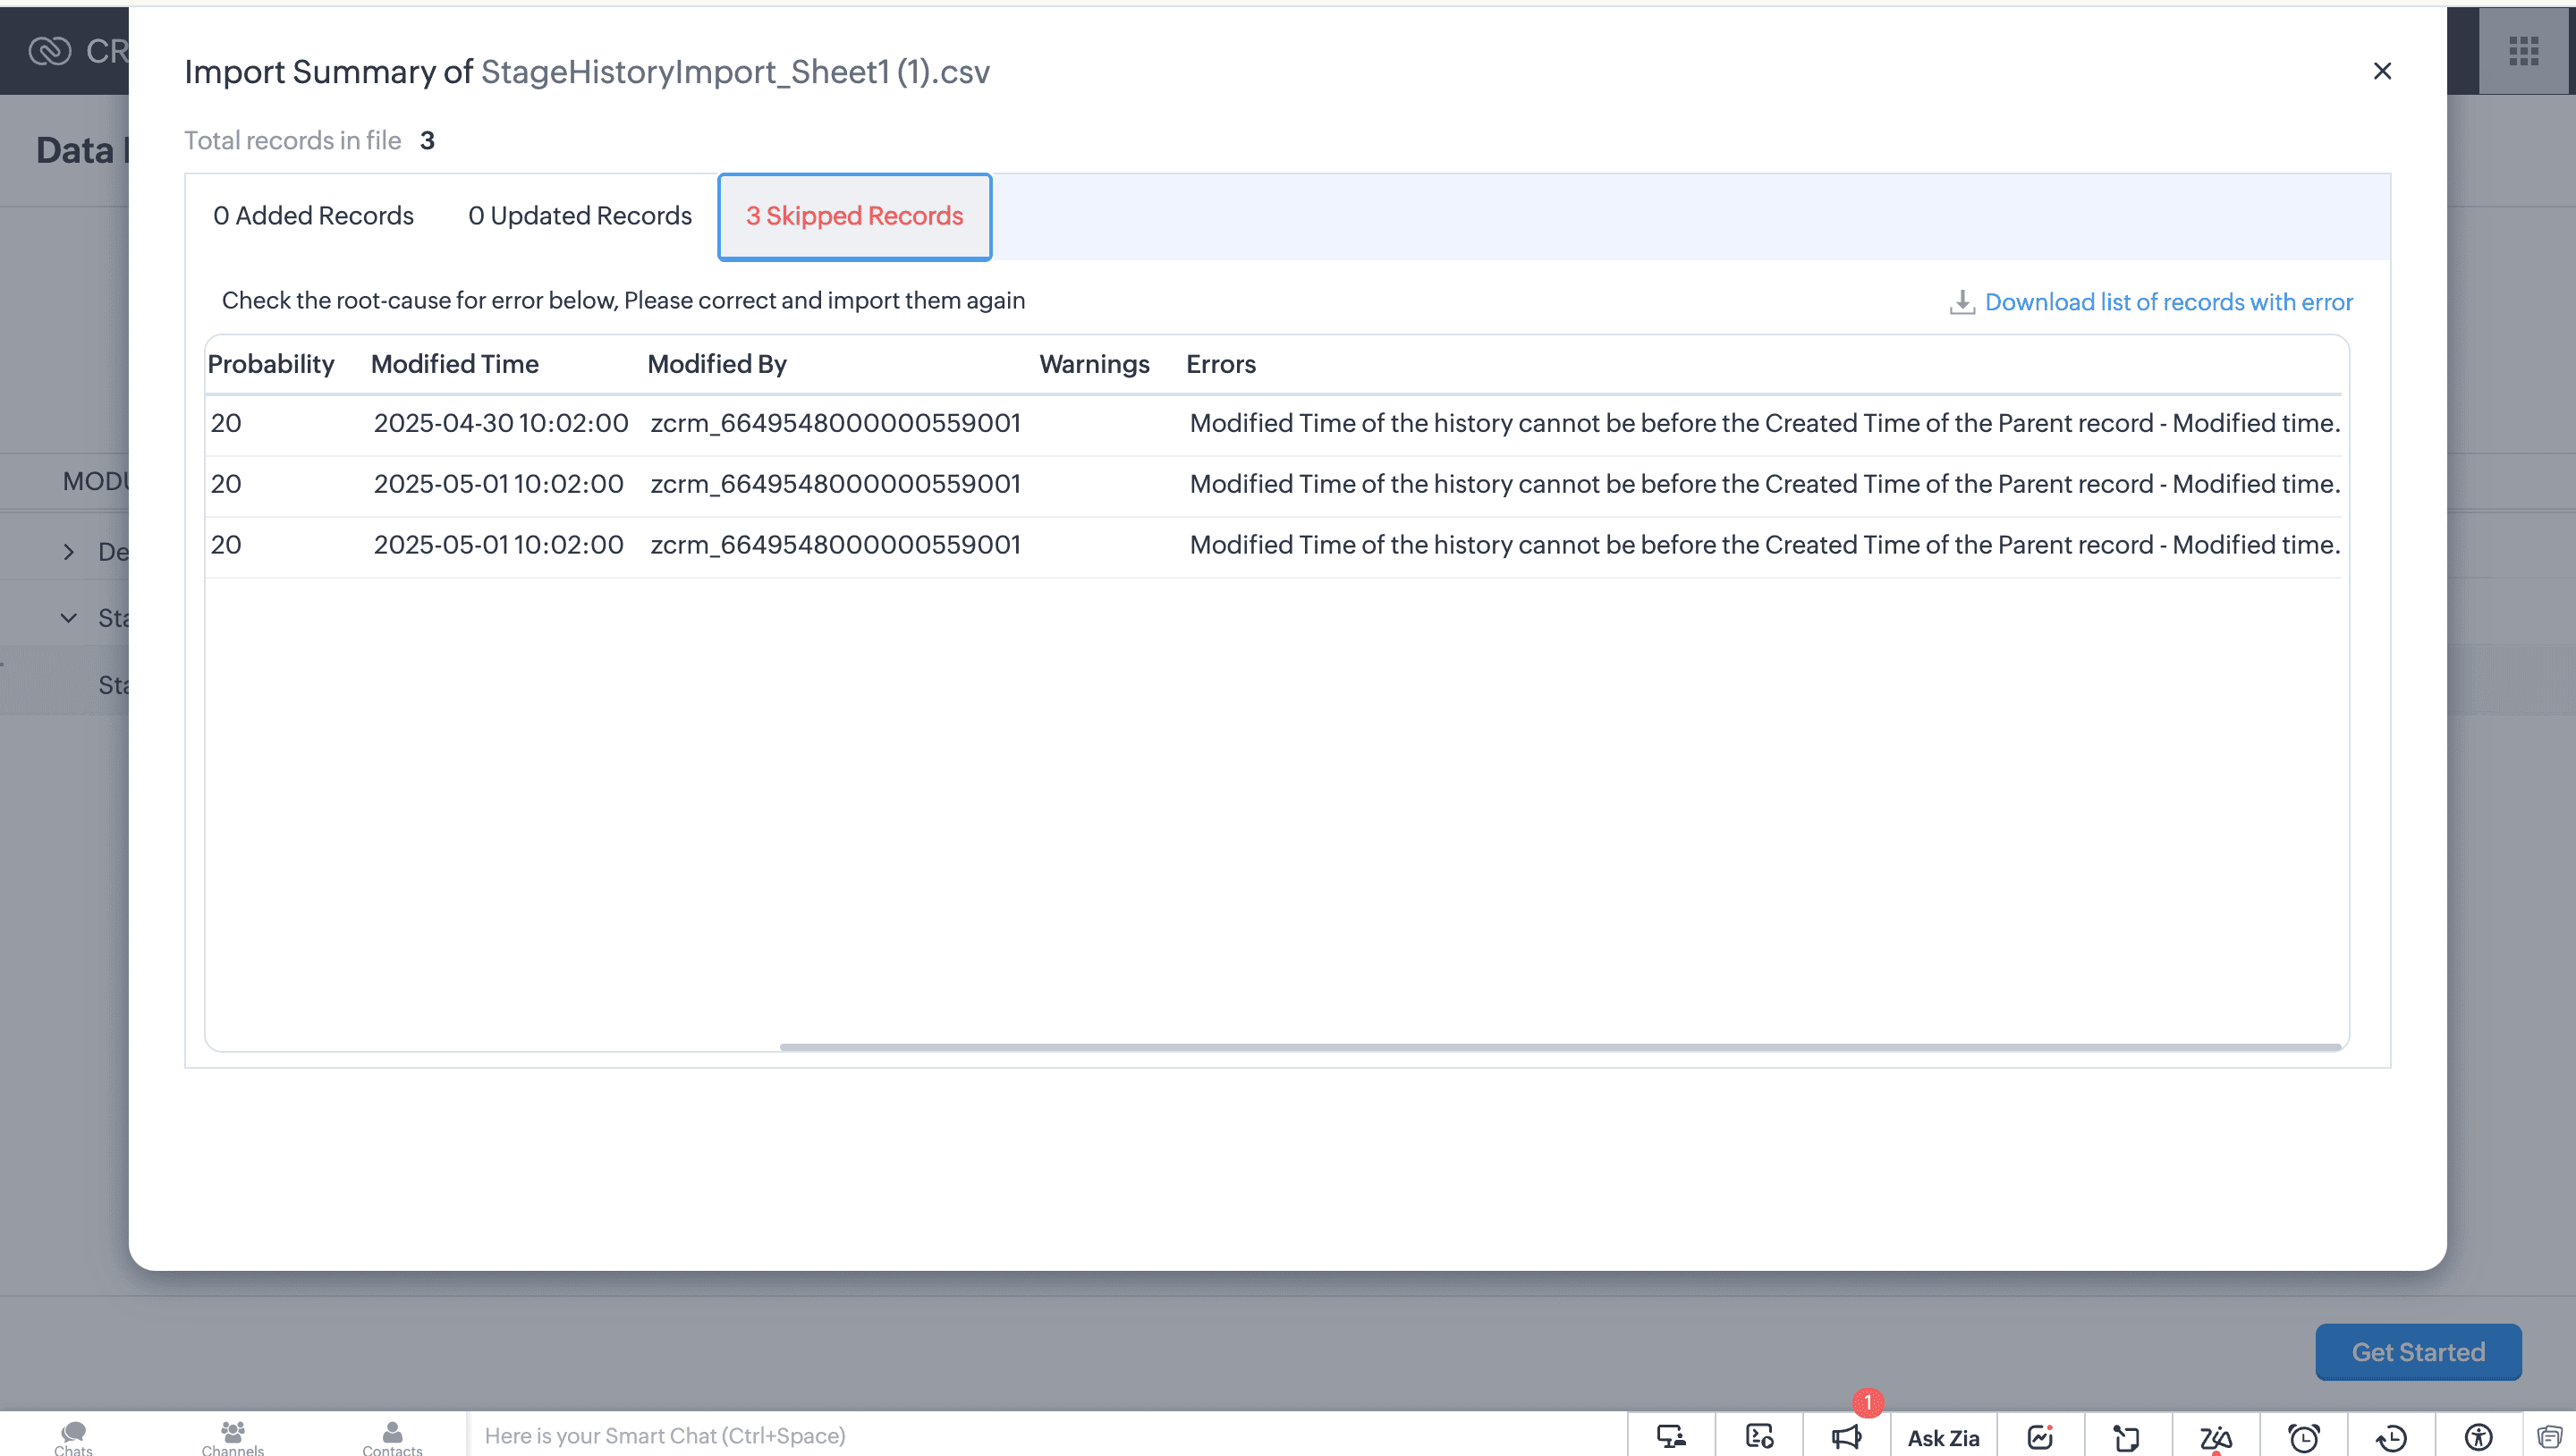The image size is (2576, 1456).
Task: Click the chart analytics icon in bottom bar
Action: click(2040, 1437)
